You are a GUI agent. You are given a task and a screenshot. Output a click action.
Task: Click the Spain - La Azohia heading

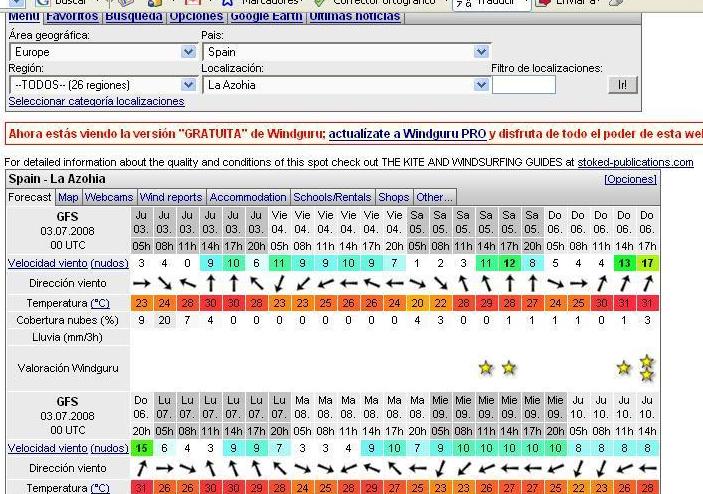pyautogui.click(x=57, y=179)
